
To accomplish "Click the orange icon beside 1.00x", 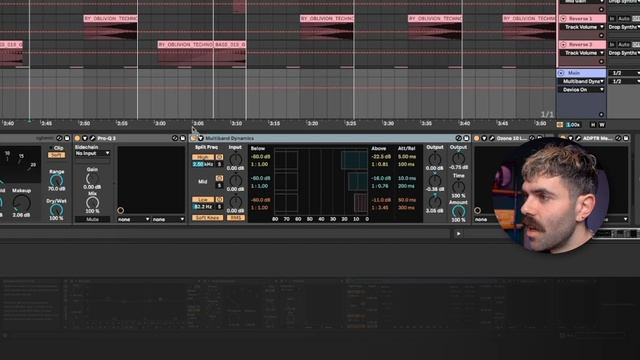I will [x=560, y=125].
